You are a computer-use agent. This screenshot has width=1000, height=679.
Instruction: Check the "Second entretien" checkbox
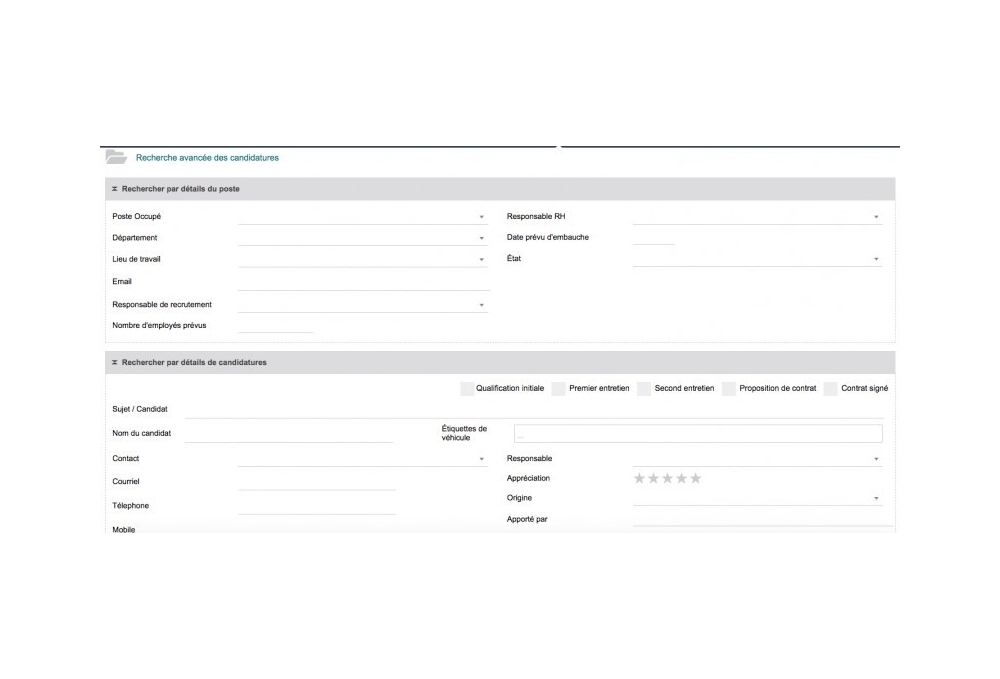[x=644, y=388]
